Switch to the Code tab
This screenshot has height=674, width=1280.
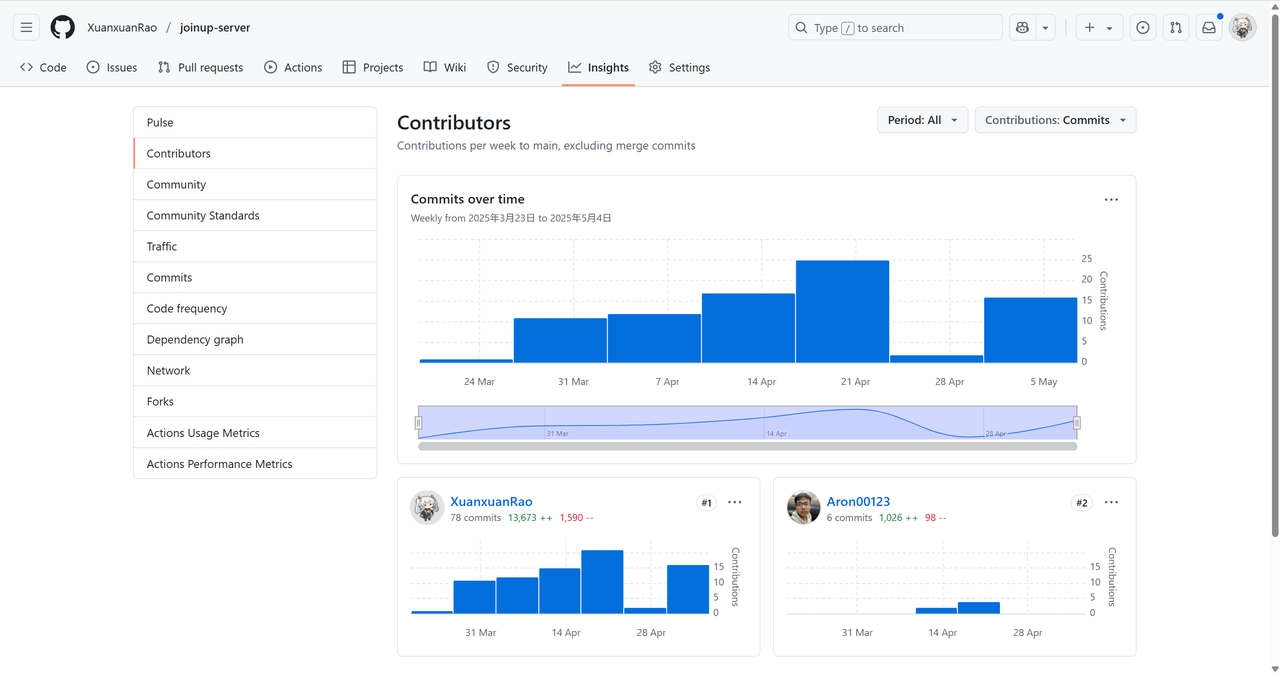[x=43, y=67]
